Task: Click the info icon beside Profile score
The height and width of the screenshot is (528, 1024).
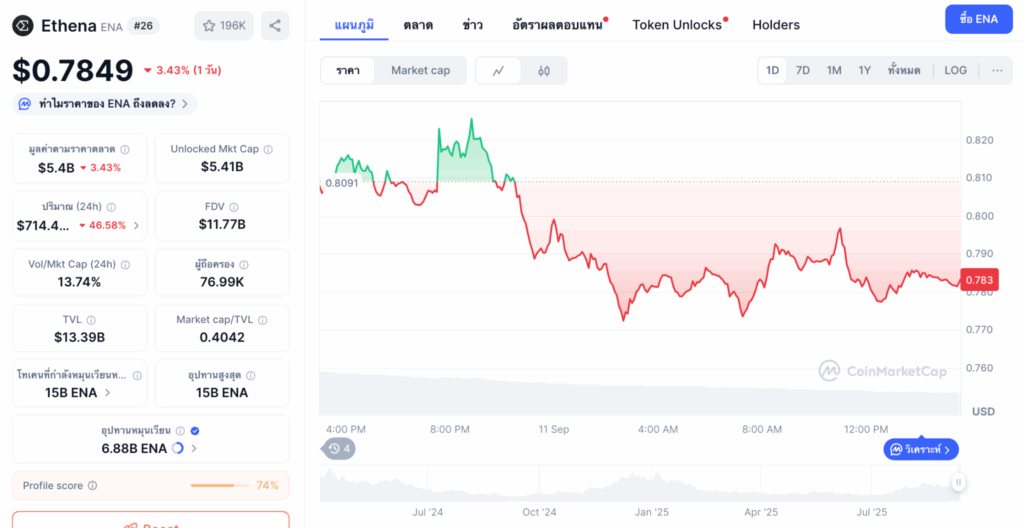Action: coord(93,486)
